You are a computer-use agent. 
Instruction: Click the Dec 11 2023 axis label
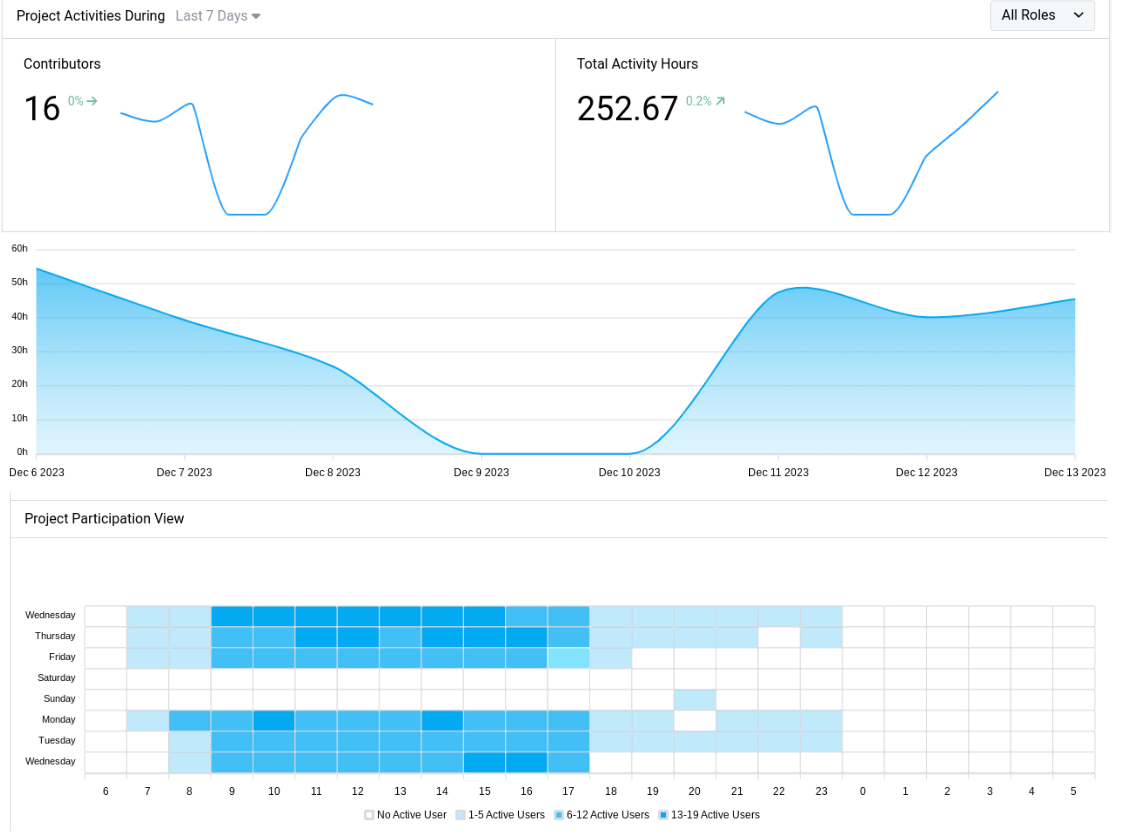(x=778, y=472)
